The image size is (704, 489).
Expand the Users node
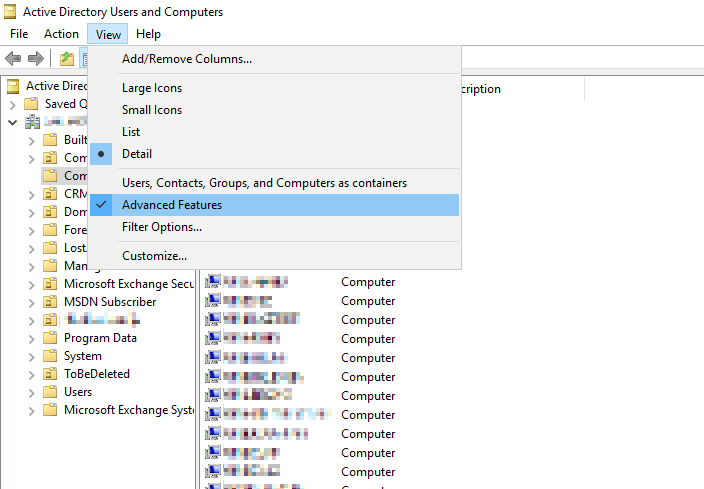tap(31, 393)
